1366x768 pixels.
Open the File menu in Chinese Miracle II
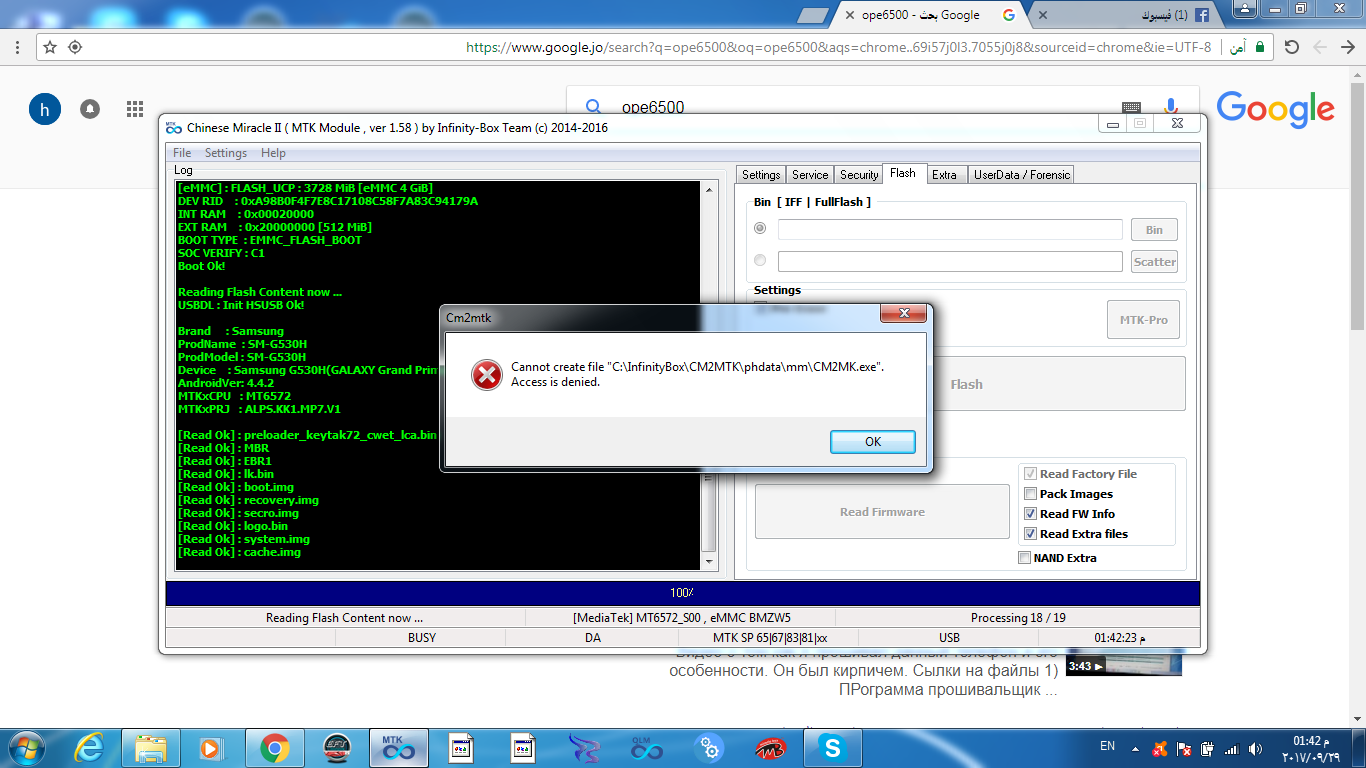click(x=182, y=153)
